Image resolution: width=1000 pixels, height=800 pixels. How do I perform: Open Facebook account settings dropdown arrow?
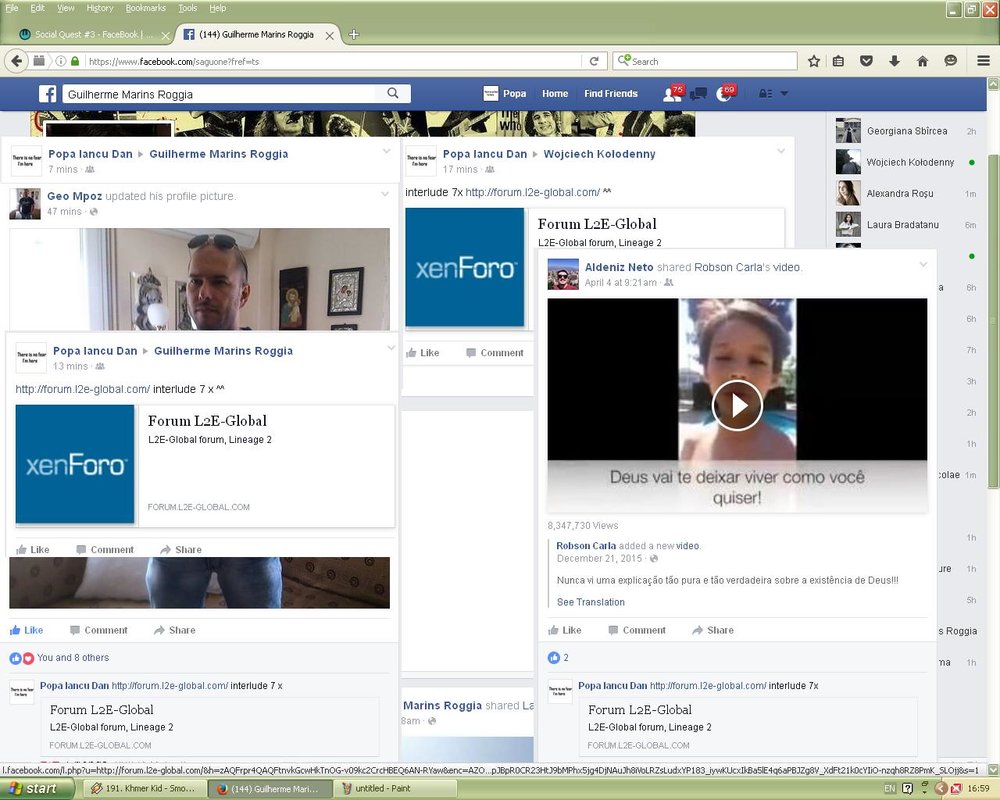[x=784, y=94]
